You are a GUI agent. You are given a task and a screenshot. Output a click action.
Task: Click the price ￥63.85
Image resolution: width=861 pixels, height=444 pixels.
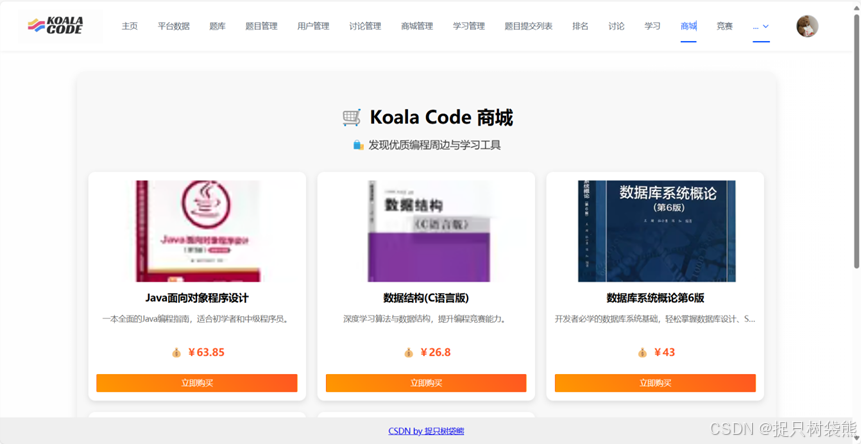[206, 352]
